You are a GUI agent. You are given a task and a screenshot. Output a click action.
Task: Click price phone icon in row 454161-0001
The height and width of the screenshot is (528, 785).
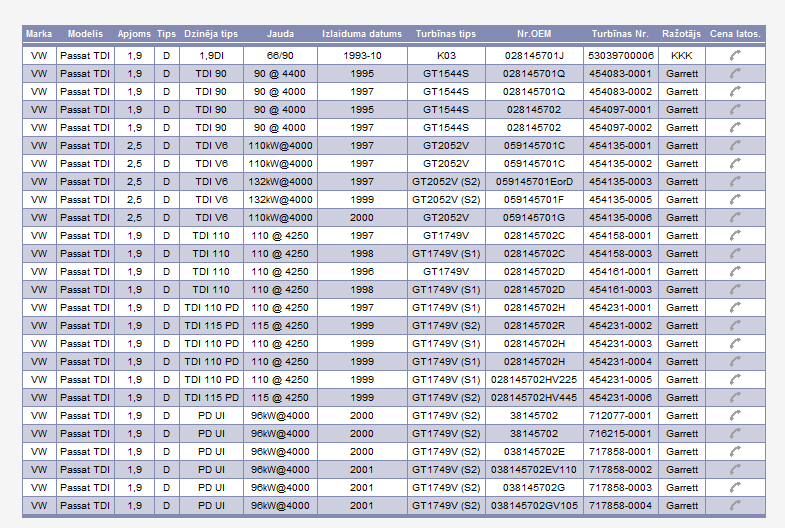pos(735,272)
